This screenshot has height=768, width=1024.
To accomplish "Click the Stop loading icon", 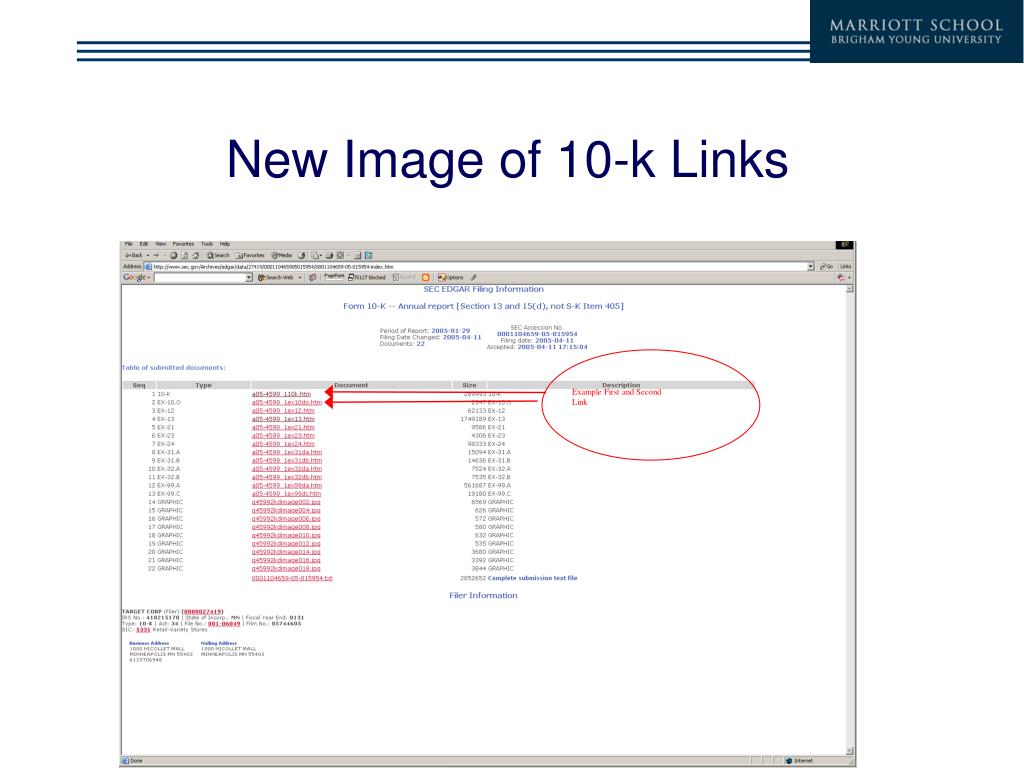I will (174, 255).
